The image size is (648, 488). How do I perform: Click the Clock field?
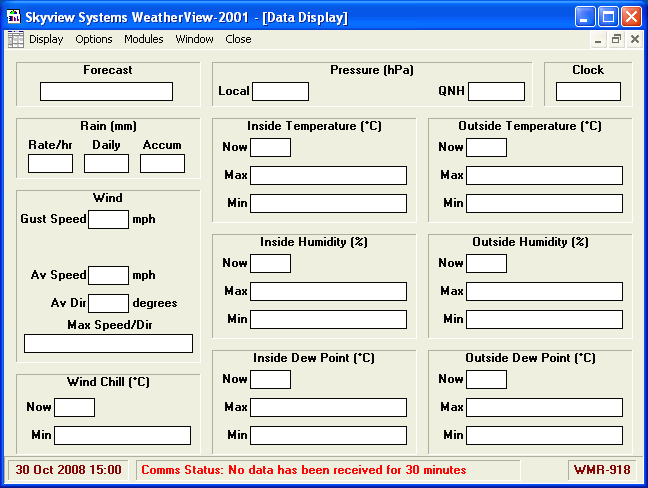tap(588, 91)
